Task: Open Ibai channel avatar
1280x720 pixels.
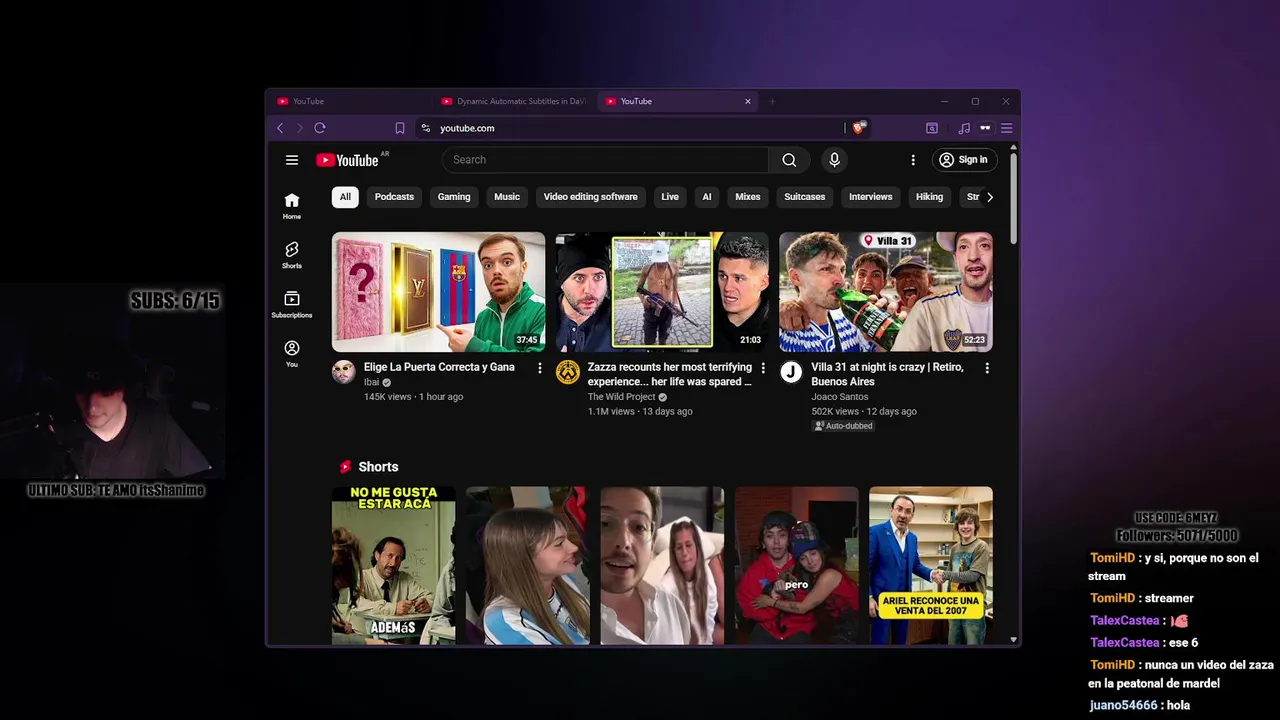Action: coord(344,373)
